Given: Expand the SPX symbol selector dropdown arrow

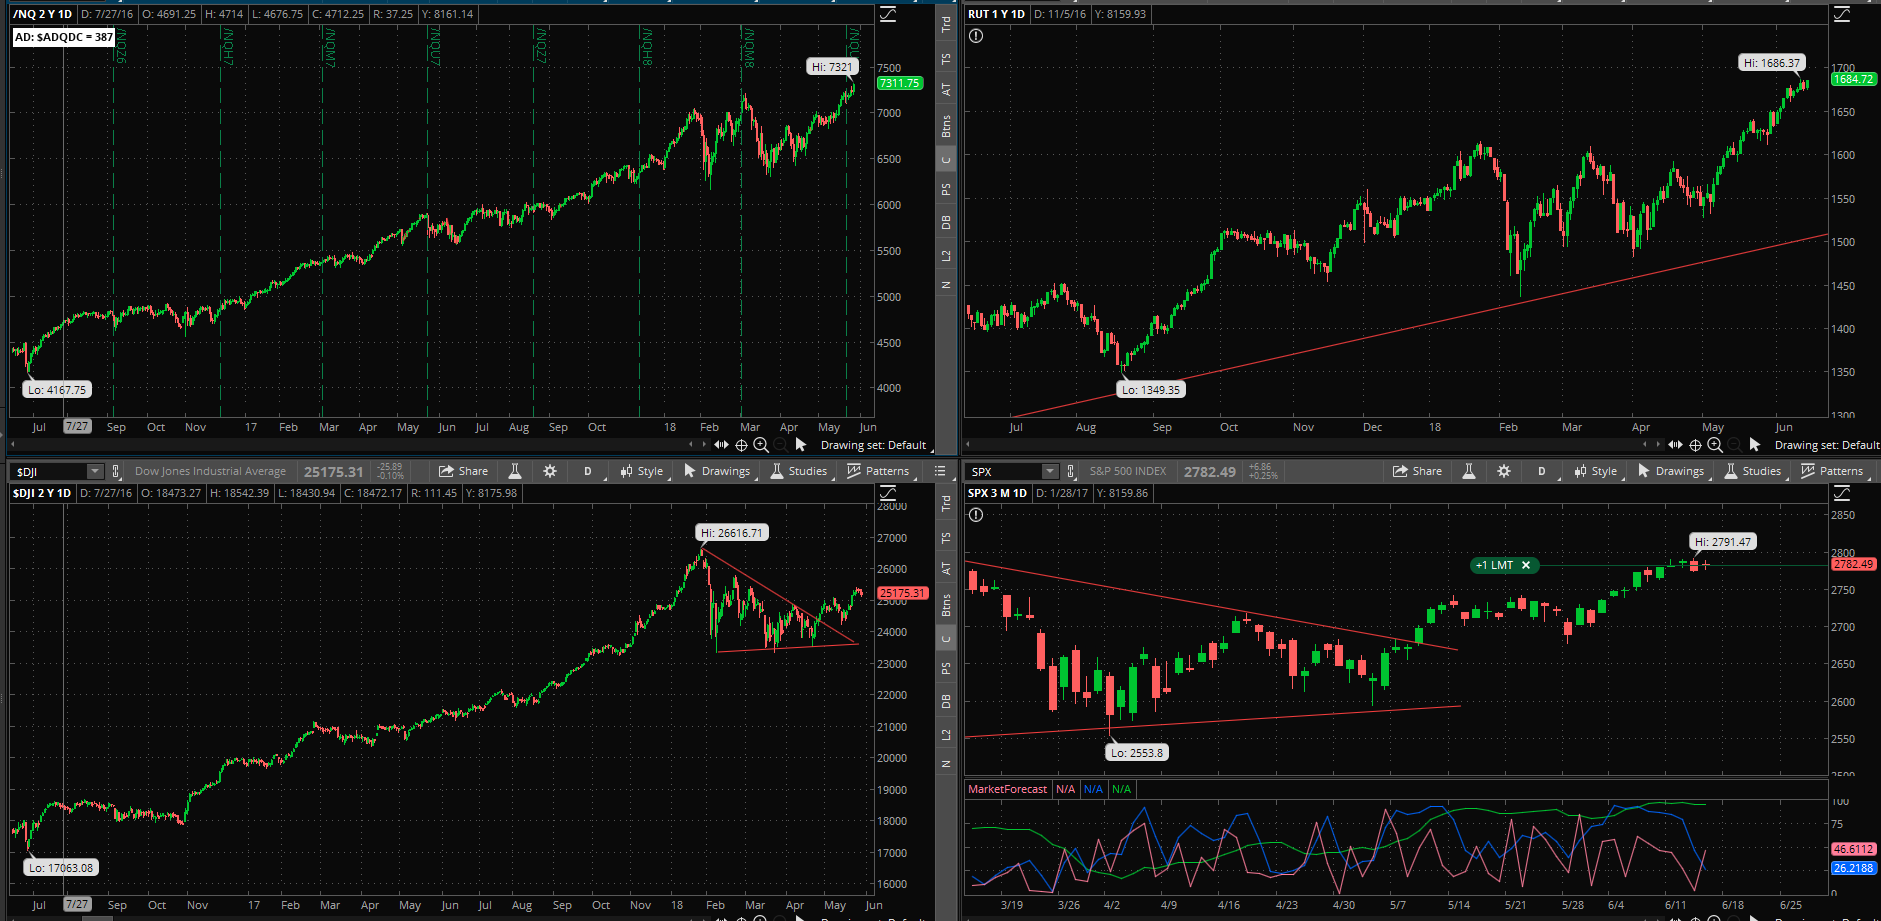Looking at the screenshot, I should [1049, 471].
